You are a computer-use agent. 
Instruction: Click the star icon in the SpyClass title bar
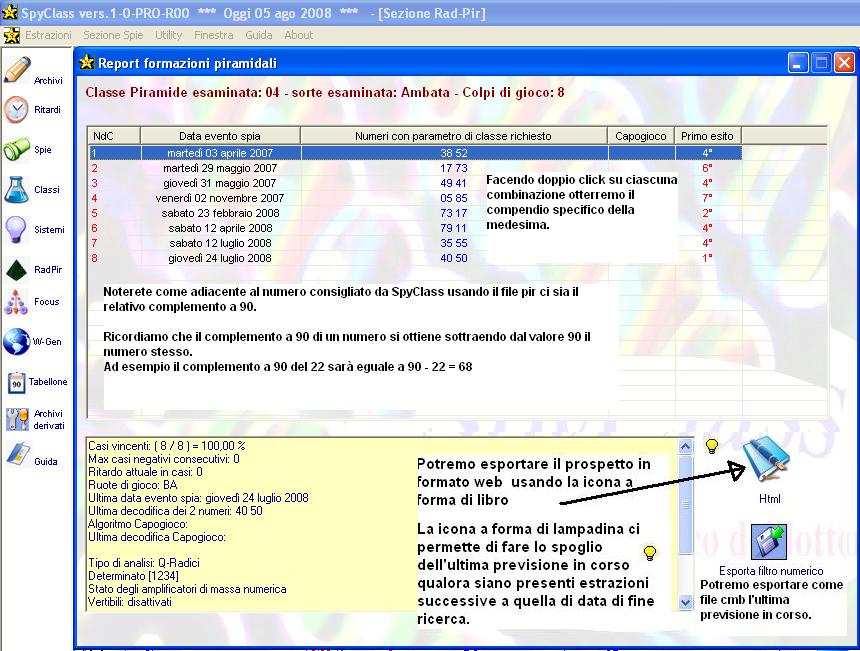9,12
